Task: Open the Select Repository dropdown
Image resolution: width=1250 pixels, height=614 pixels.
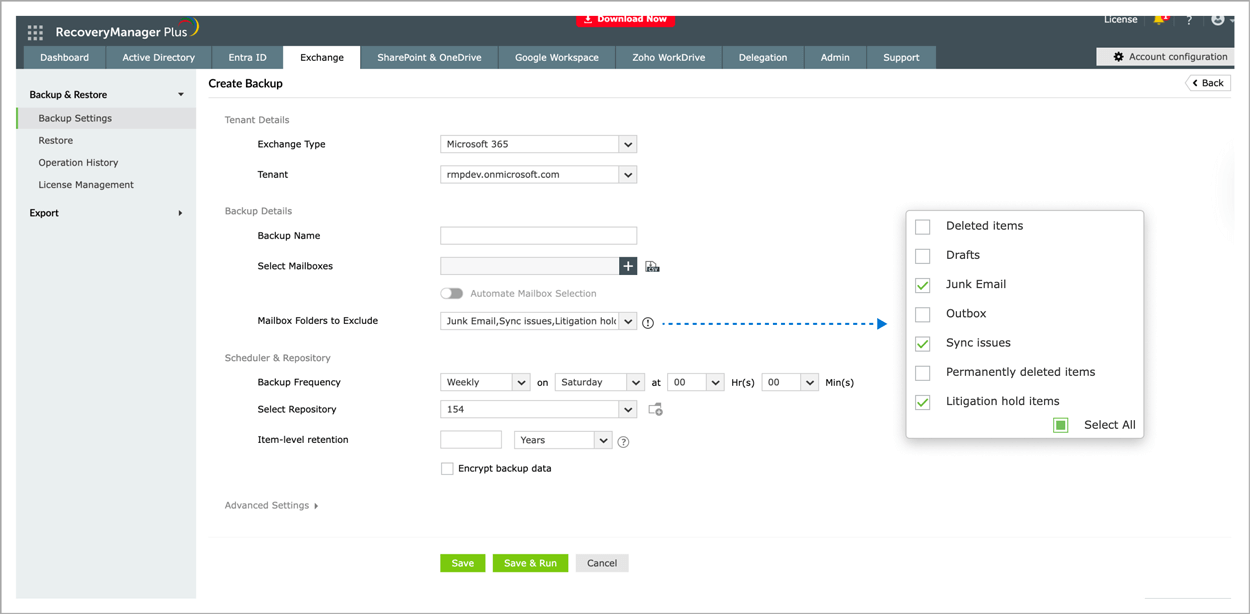Action: 538,409
